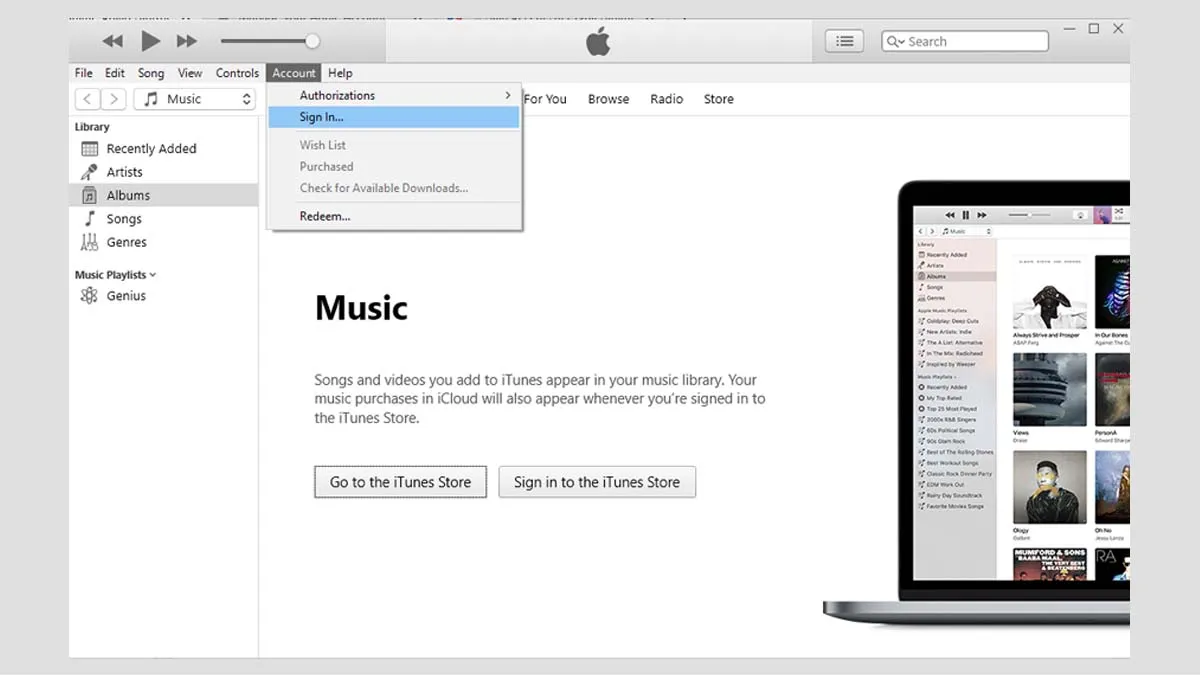
Task: Click the magnifier icon in the search box
Action: [896, 42]
